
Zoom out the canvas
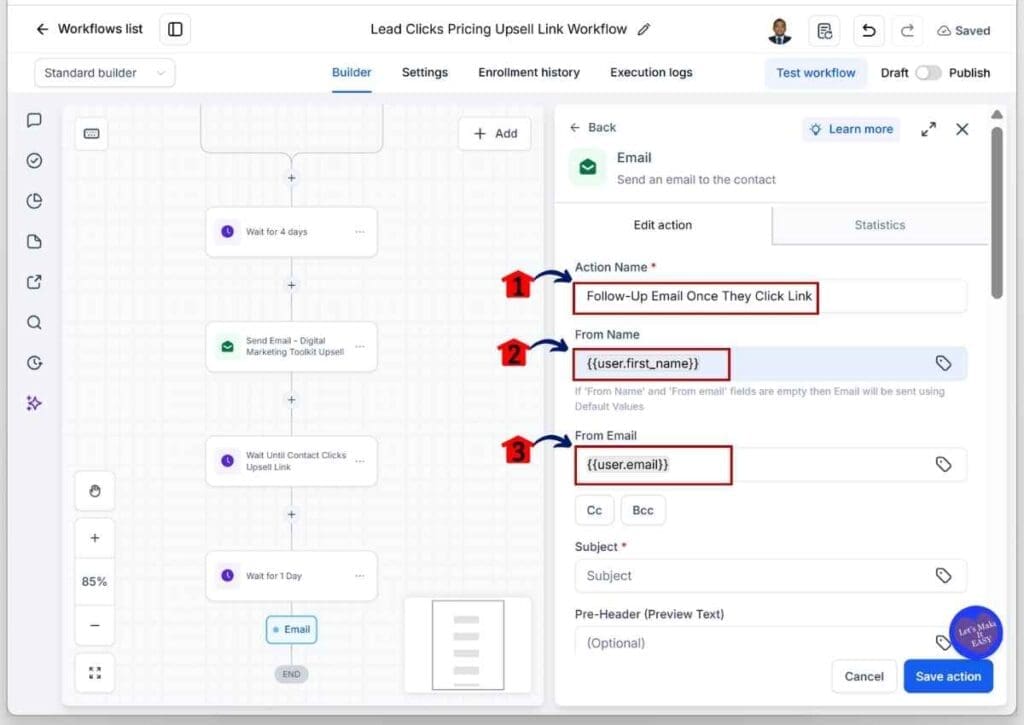pos(95,626)
